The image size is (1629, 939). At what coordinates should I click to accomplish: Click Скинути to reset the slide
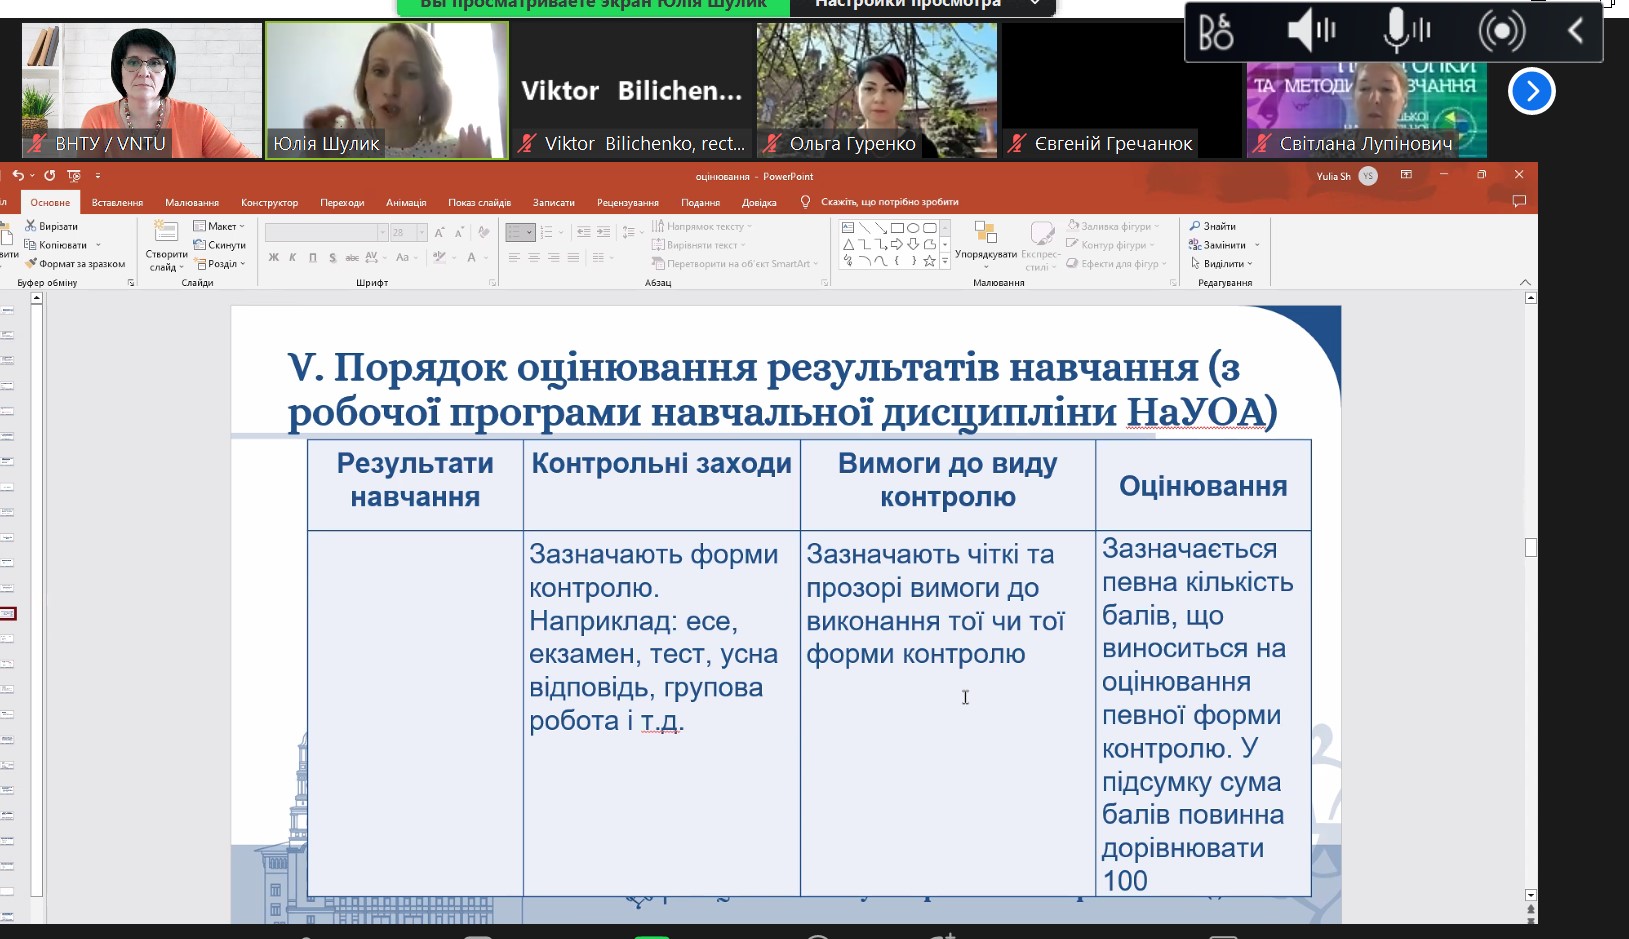coord(220,245)
